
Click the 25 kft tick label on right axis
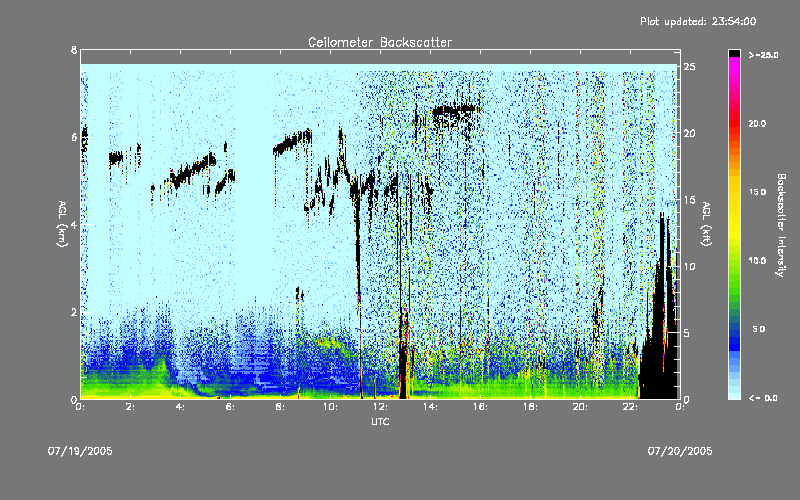tap(689, 67)
